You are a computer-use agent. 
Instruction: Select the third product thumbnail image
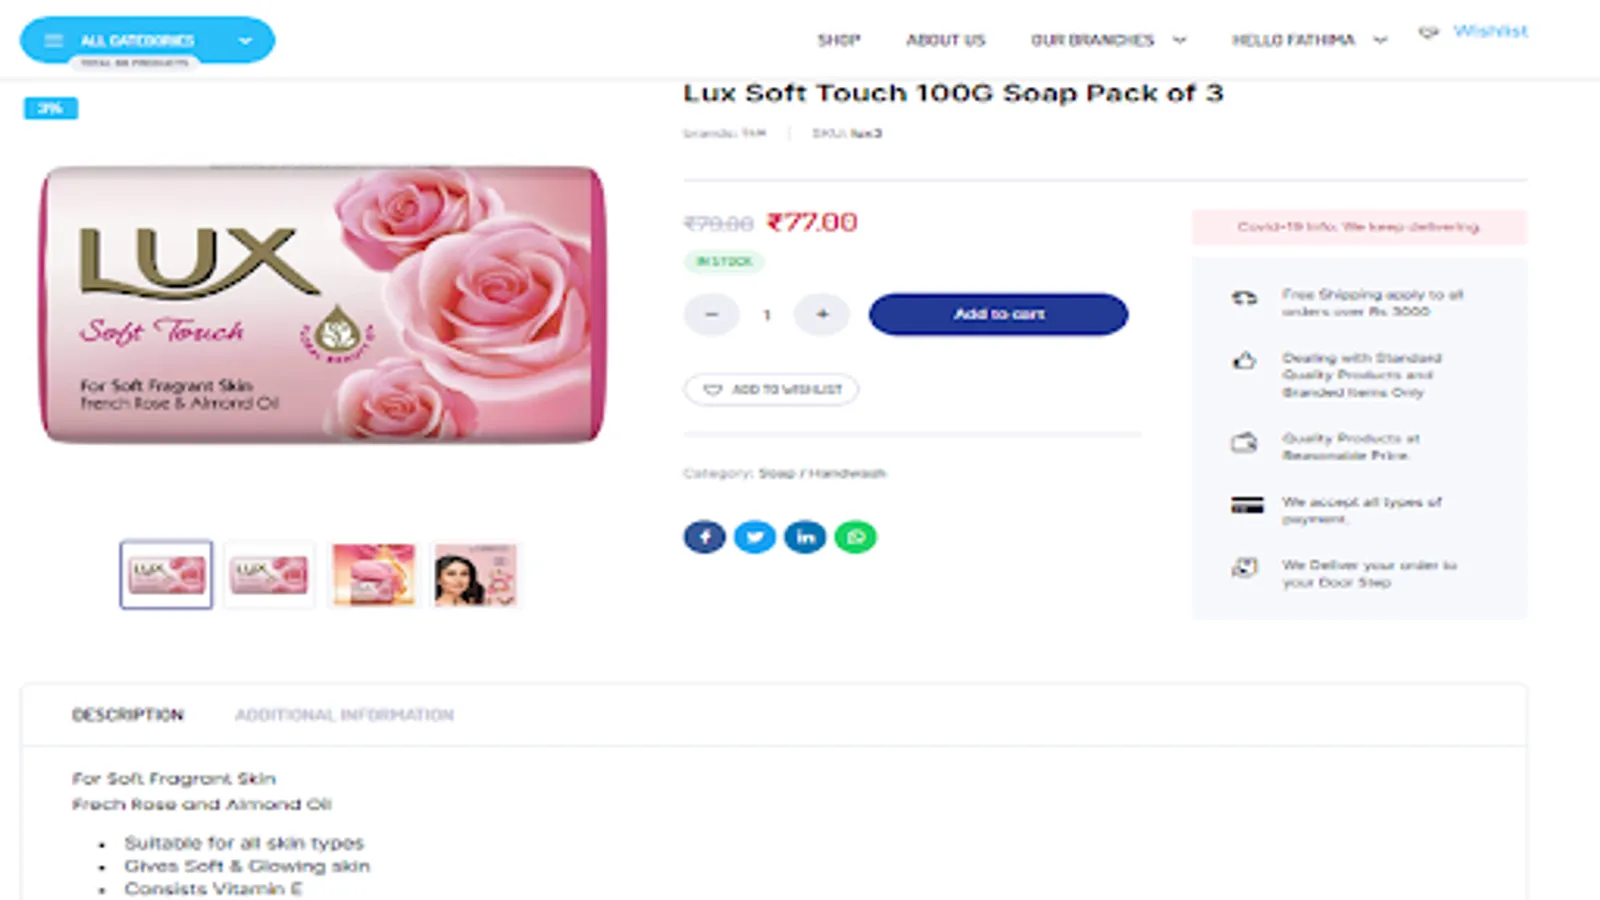(372, 575)
